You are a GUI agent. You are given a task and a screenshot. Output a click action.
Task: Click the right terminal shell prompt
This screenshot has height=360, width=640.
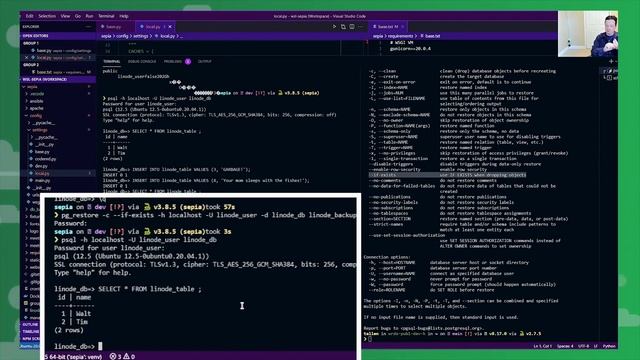point(367,339)
